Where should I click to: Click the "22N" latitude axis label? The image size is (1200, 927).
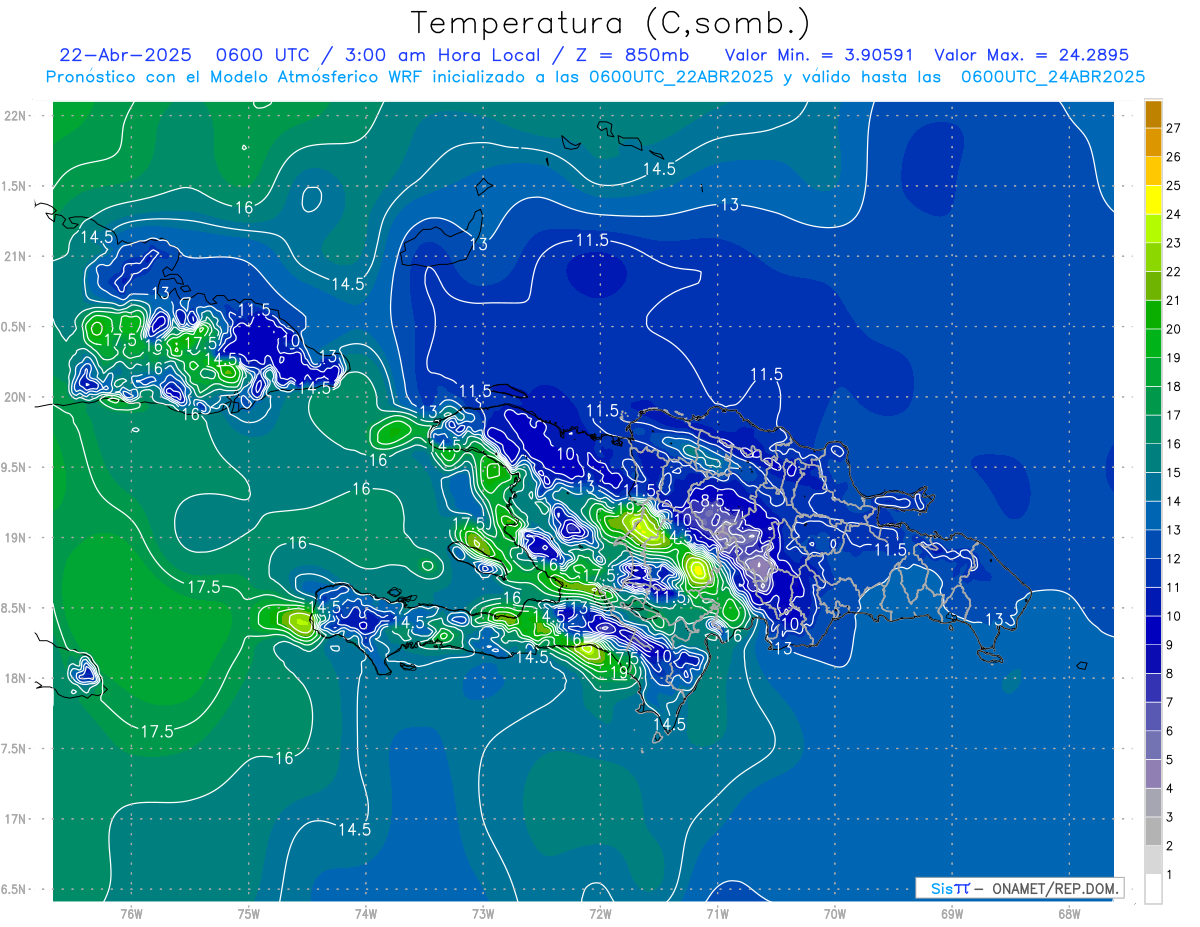point(15,116)
